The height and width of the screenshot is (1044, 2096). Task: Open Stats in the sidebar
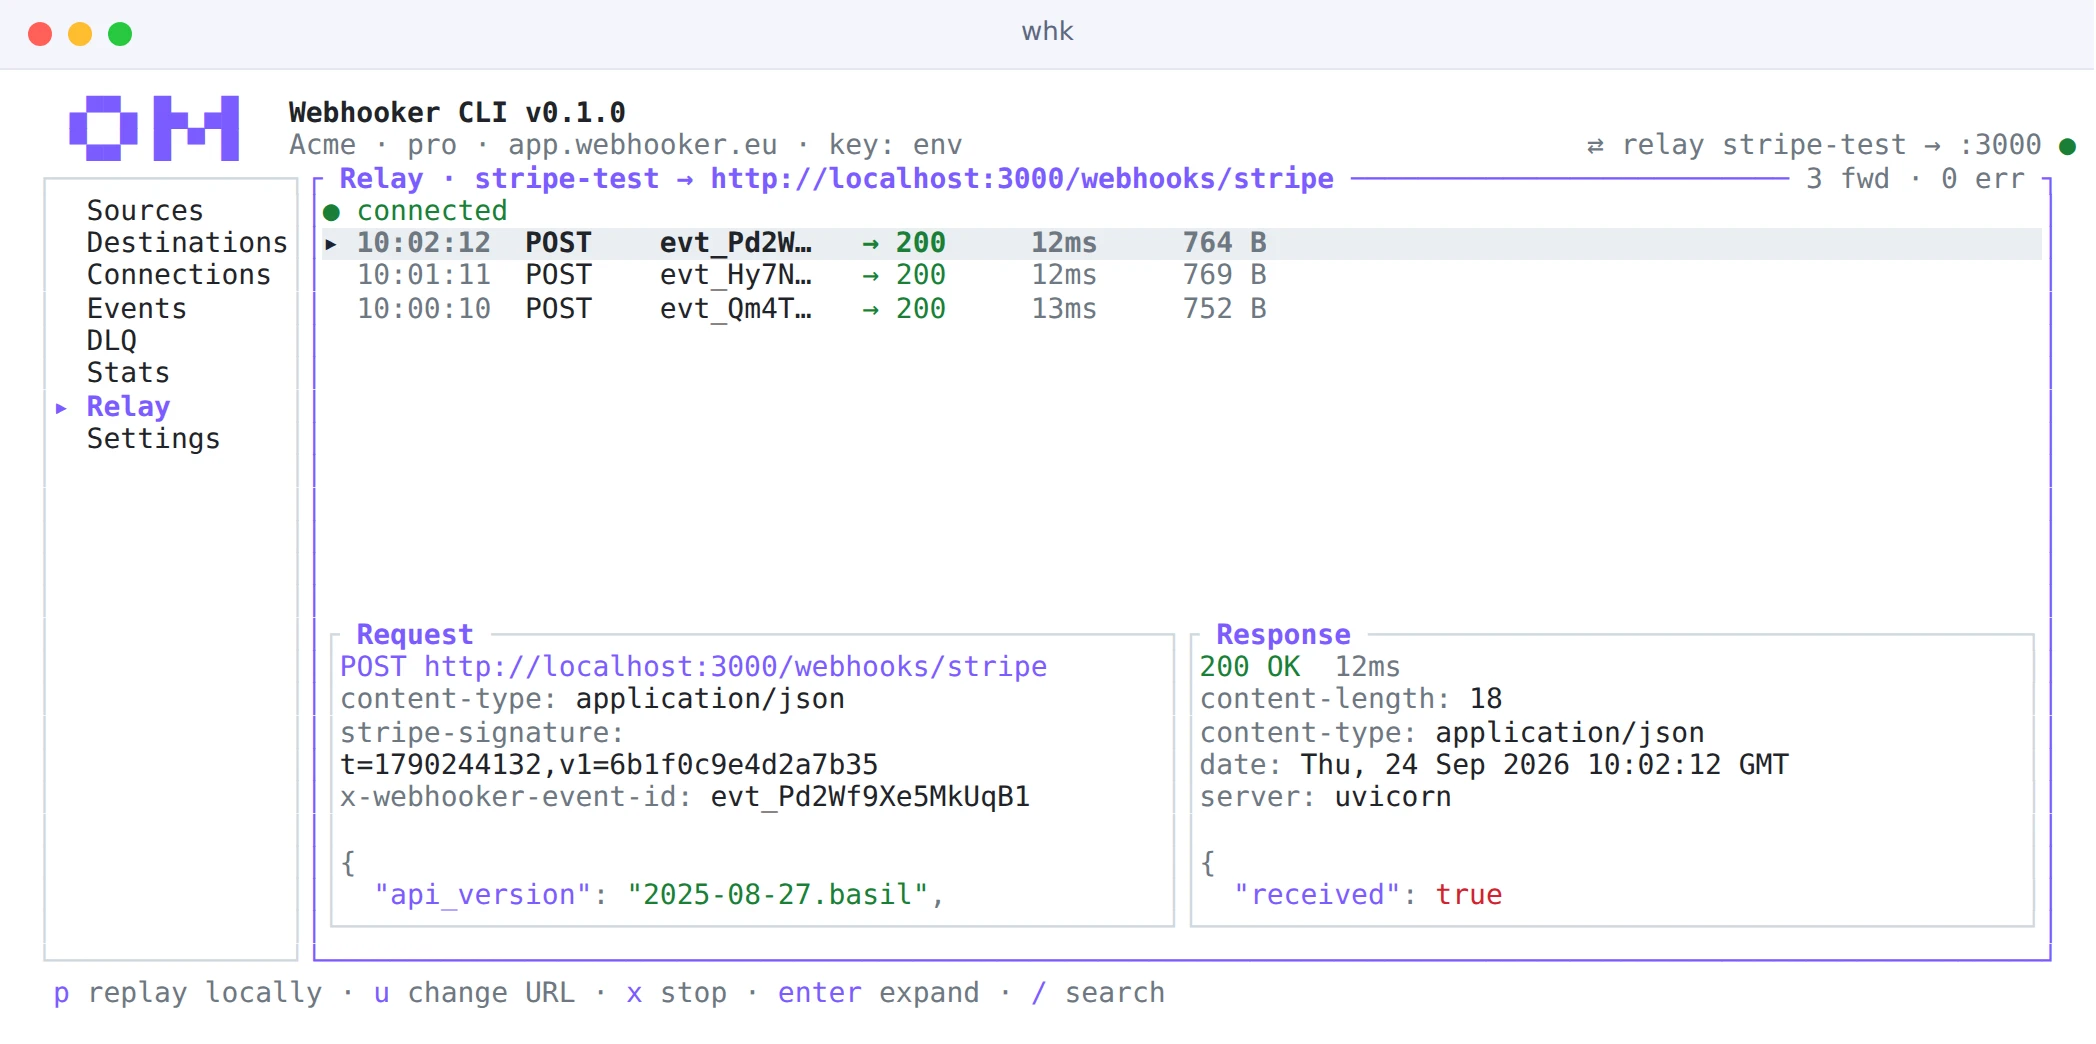tap(128, 373)
